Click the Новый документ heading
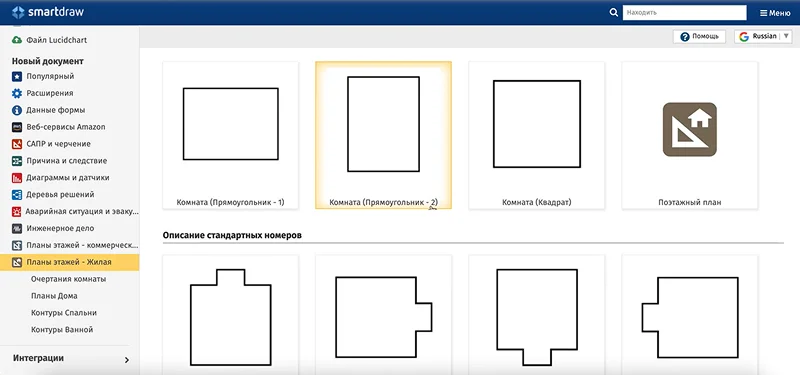Screen dimensions: 800x375 coord(47,61)
